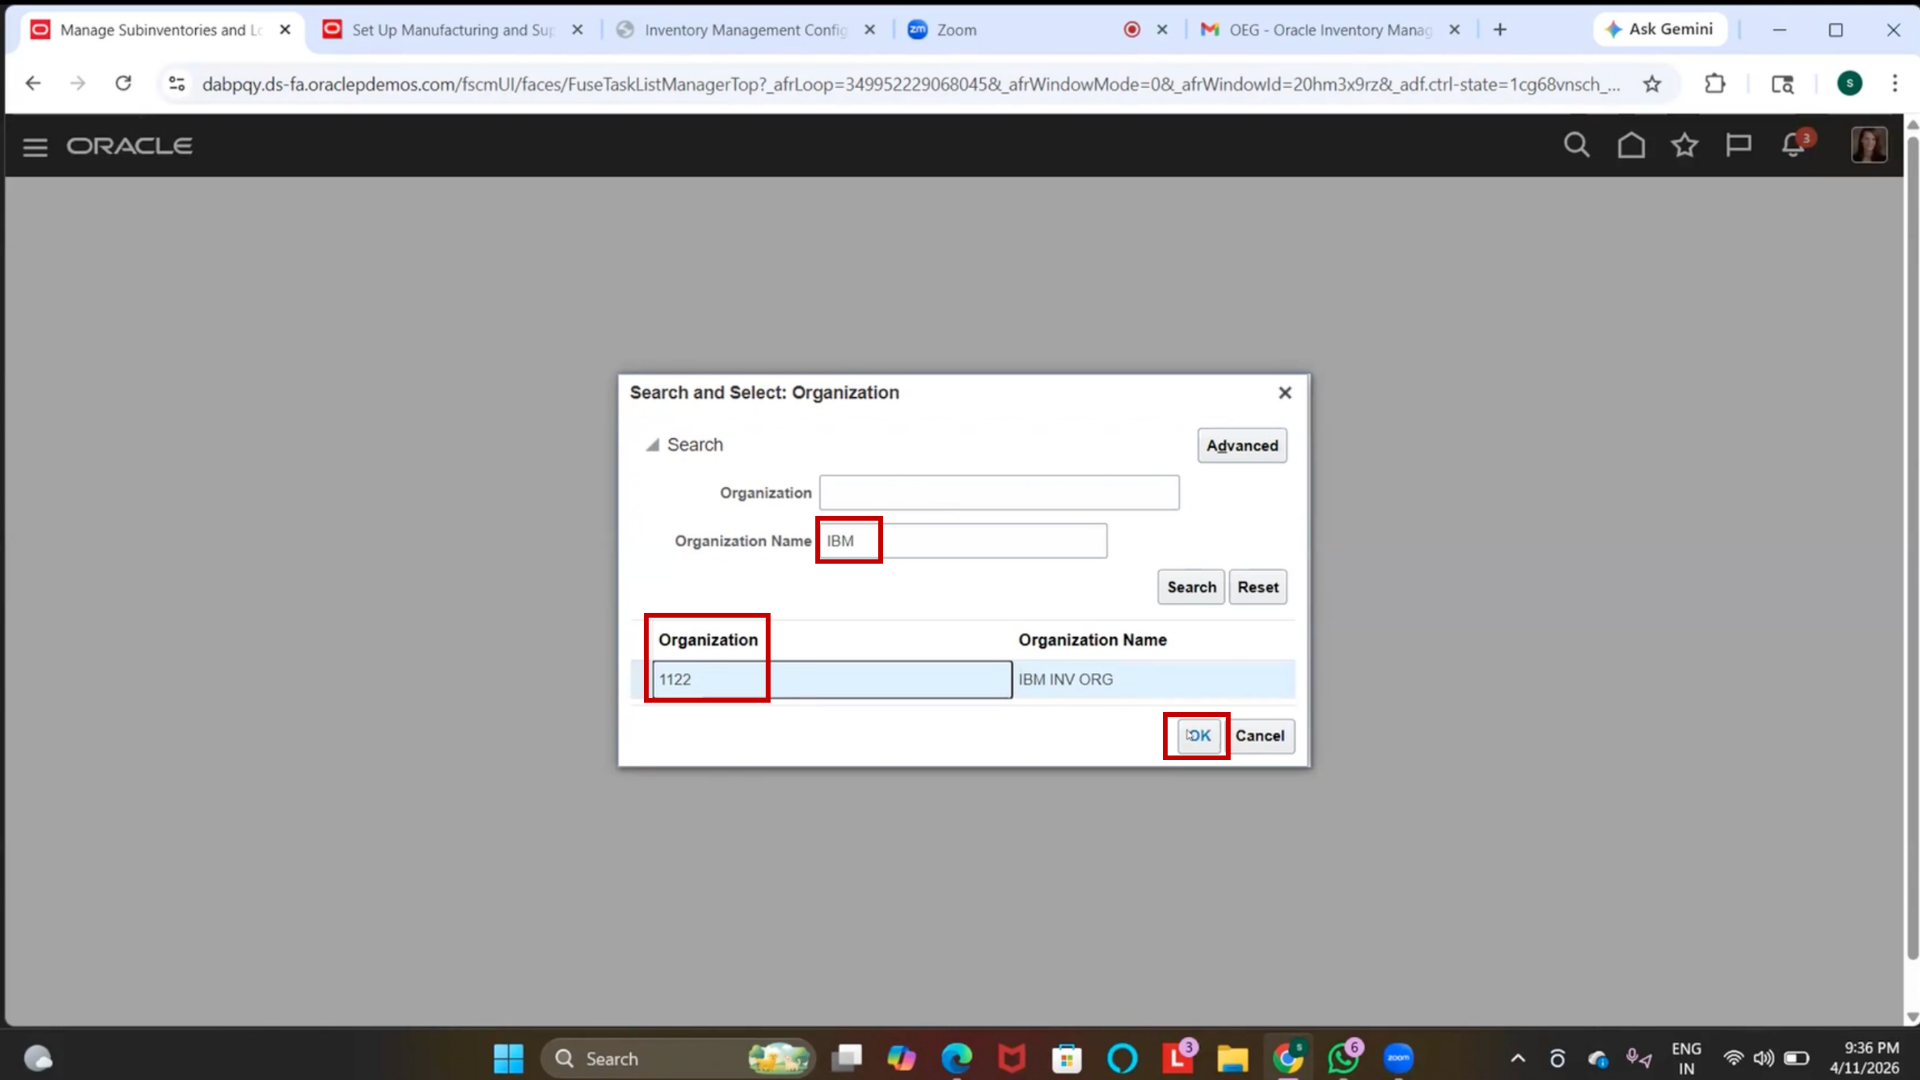Screen dimensions: 1920x1080
Task: Close the Set Up Manufacturing tab
Action: [x=577, y=30]
